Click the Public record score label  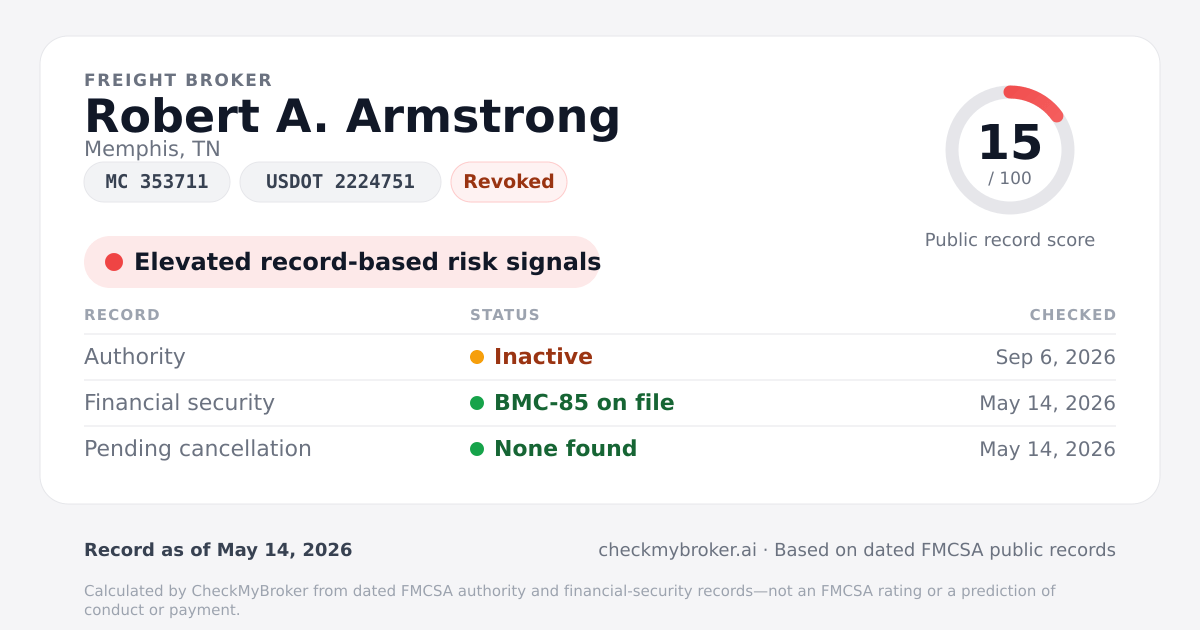(x=1010, y=240)
